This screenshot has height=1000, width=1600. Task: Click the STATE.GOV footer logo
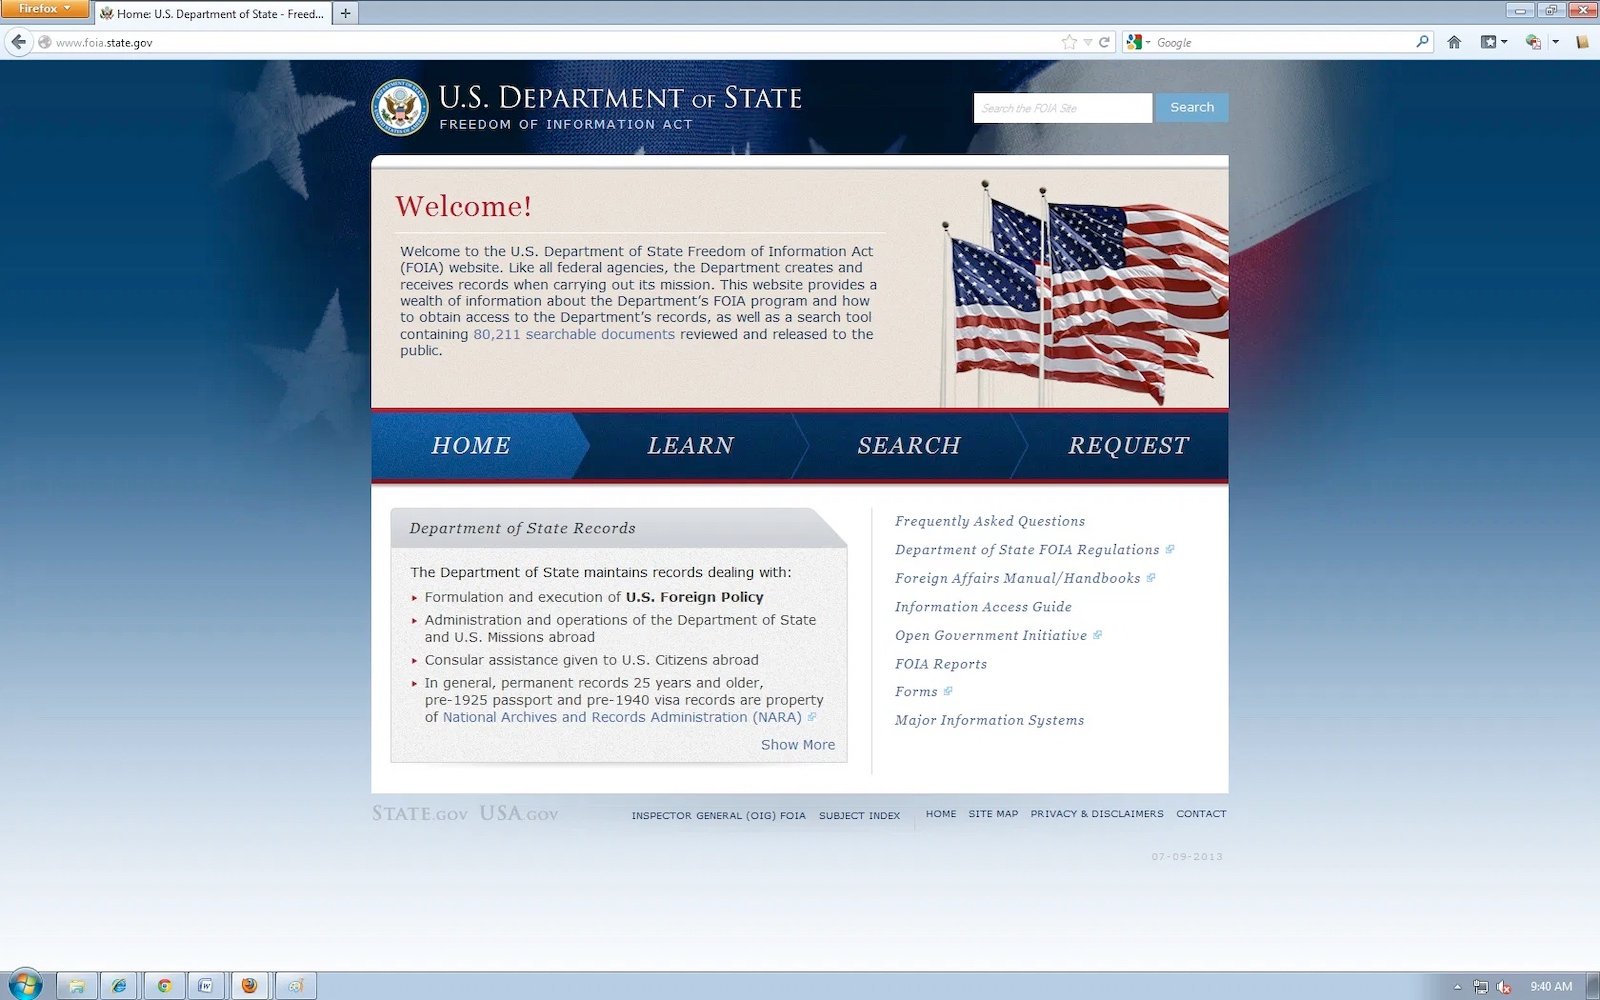click(x=420, y=814)
